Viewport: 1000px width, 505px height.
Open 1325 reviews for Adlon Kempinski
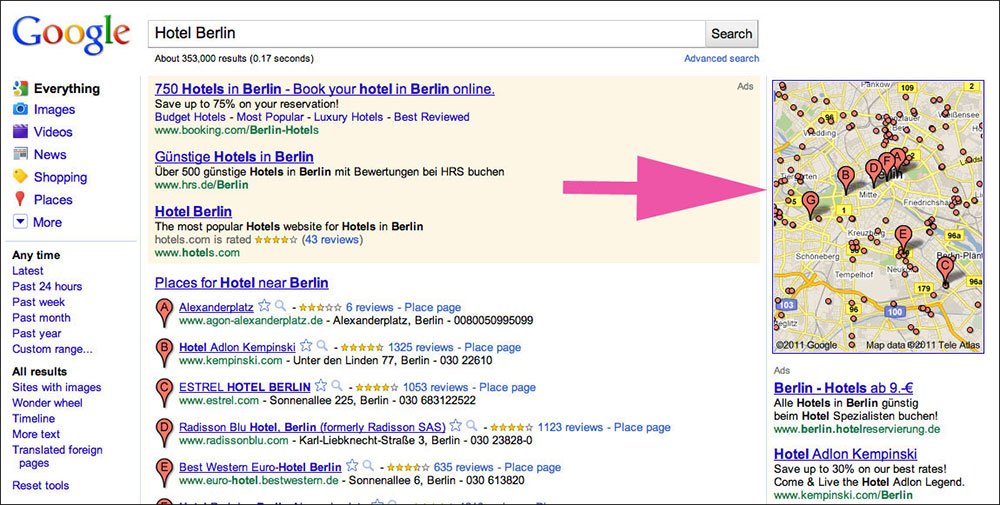[420, 348]
